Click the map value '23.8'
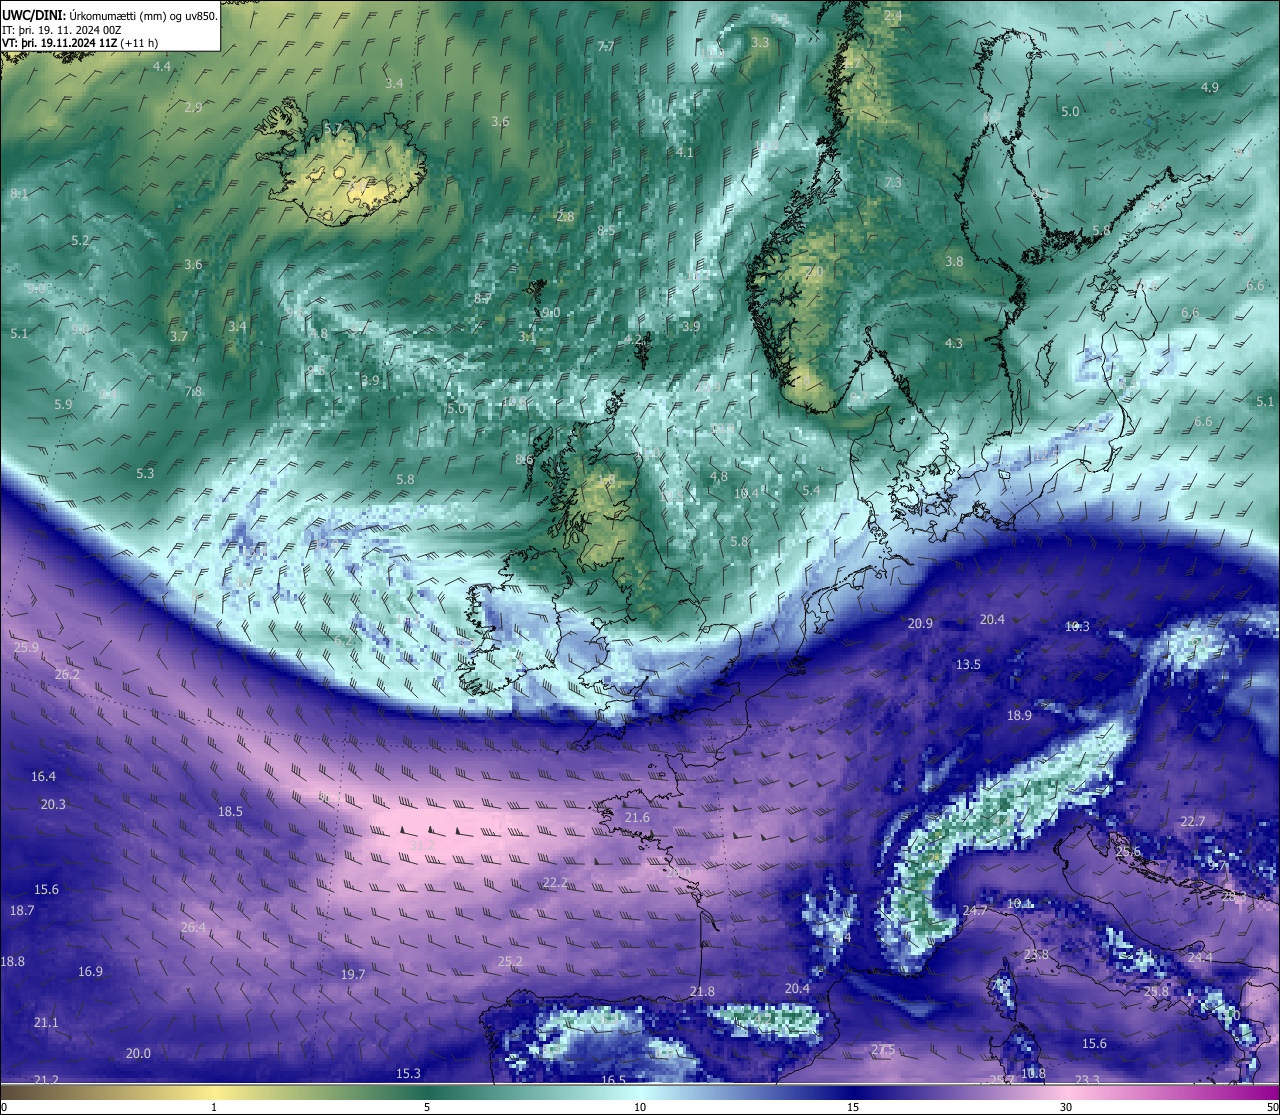The image size is (1280, 1115). pyautogui.click(x=1036, y=954)
